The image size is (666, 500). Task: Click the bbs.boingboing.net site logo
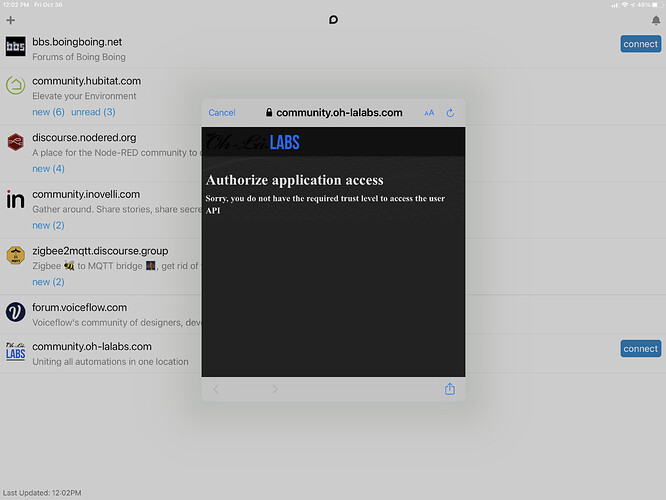coord(16,46)
